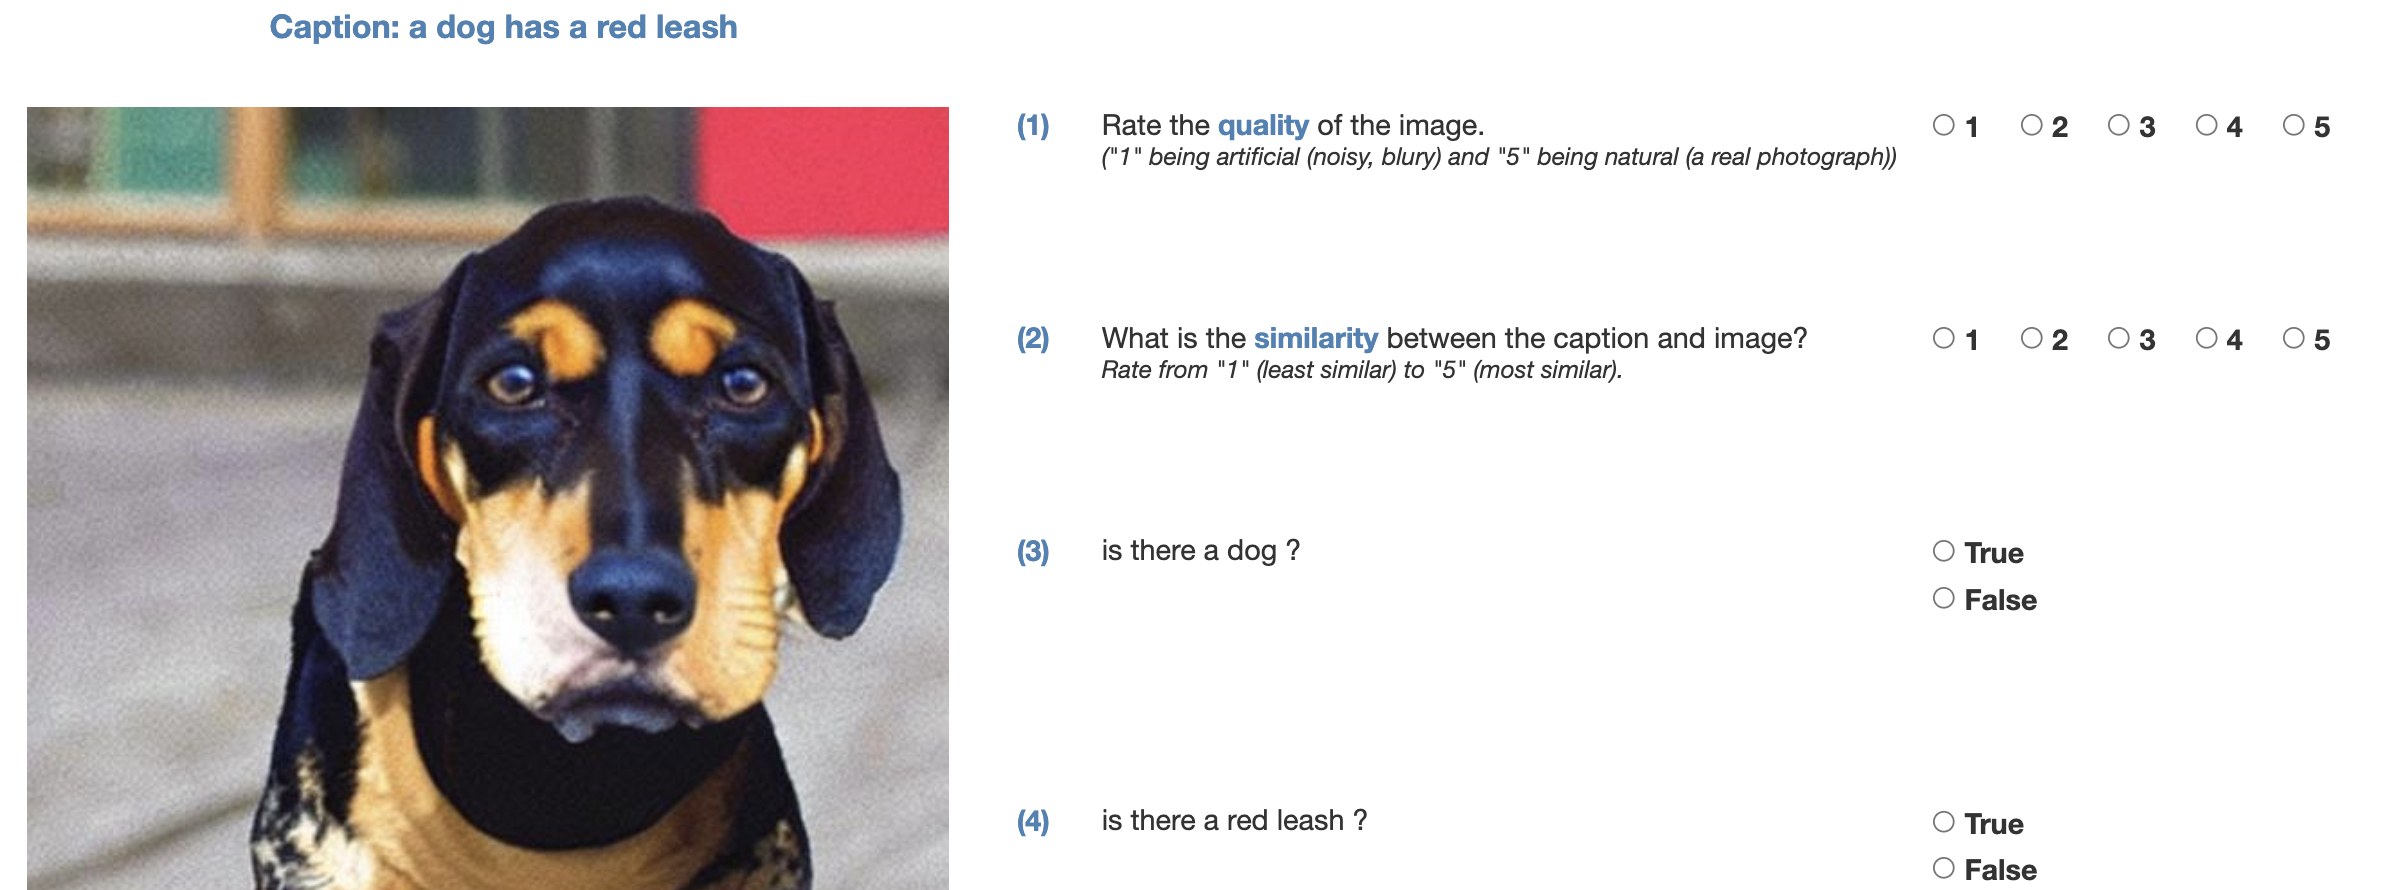Answer True for 'is there a red leash'
Viewport: 2404px width, 890px height.
click(x=1943, y=822)
